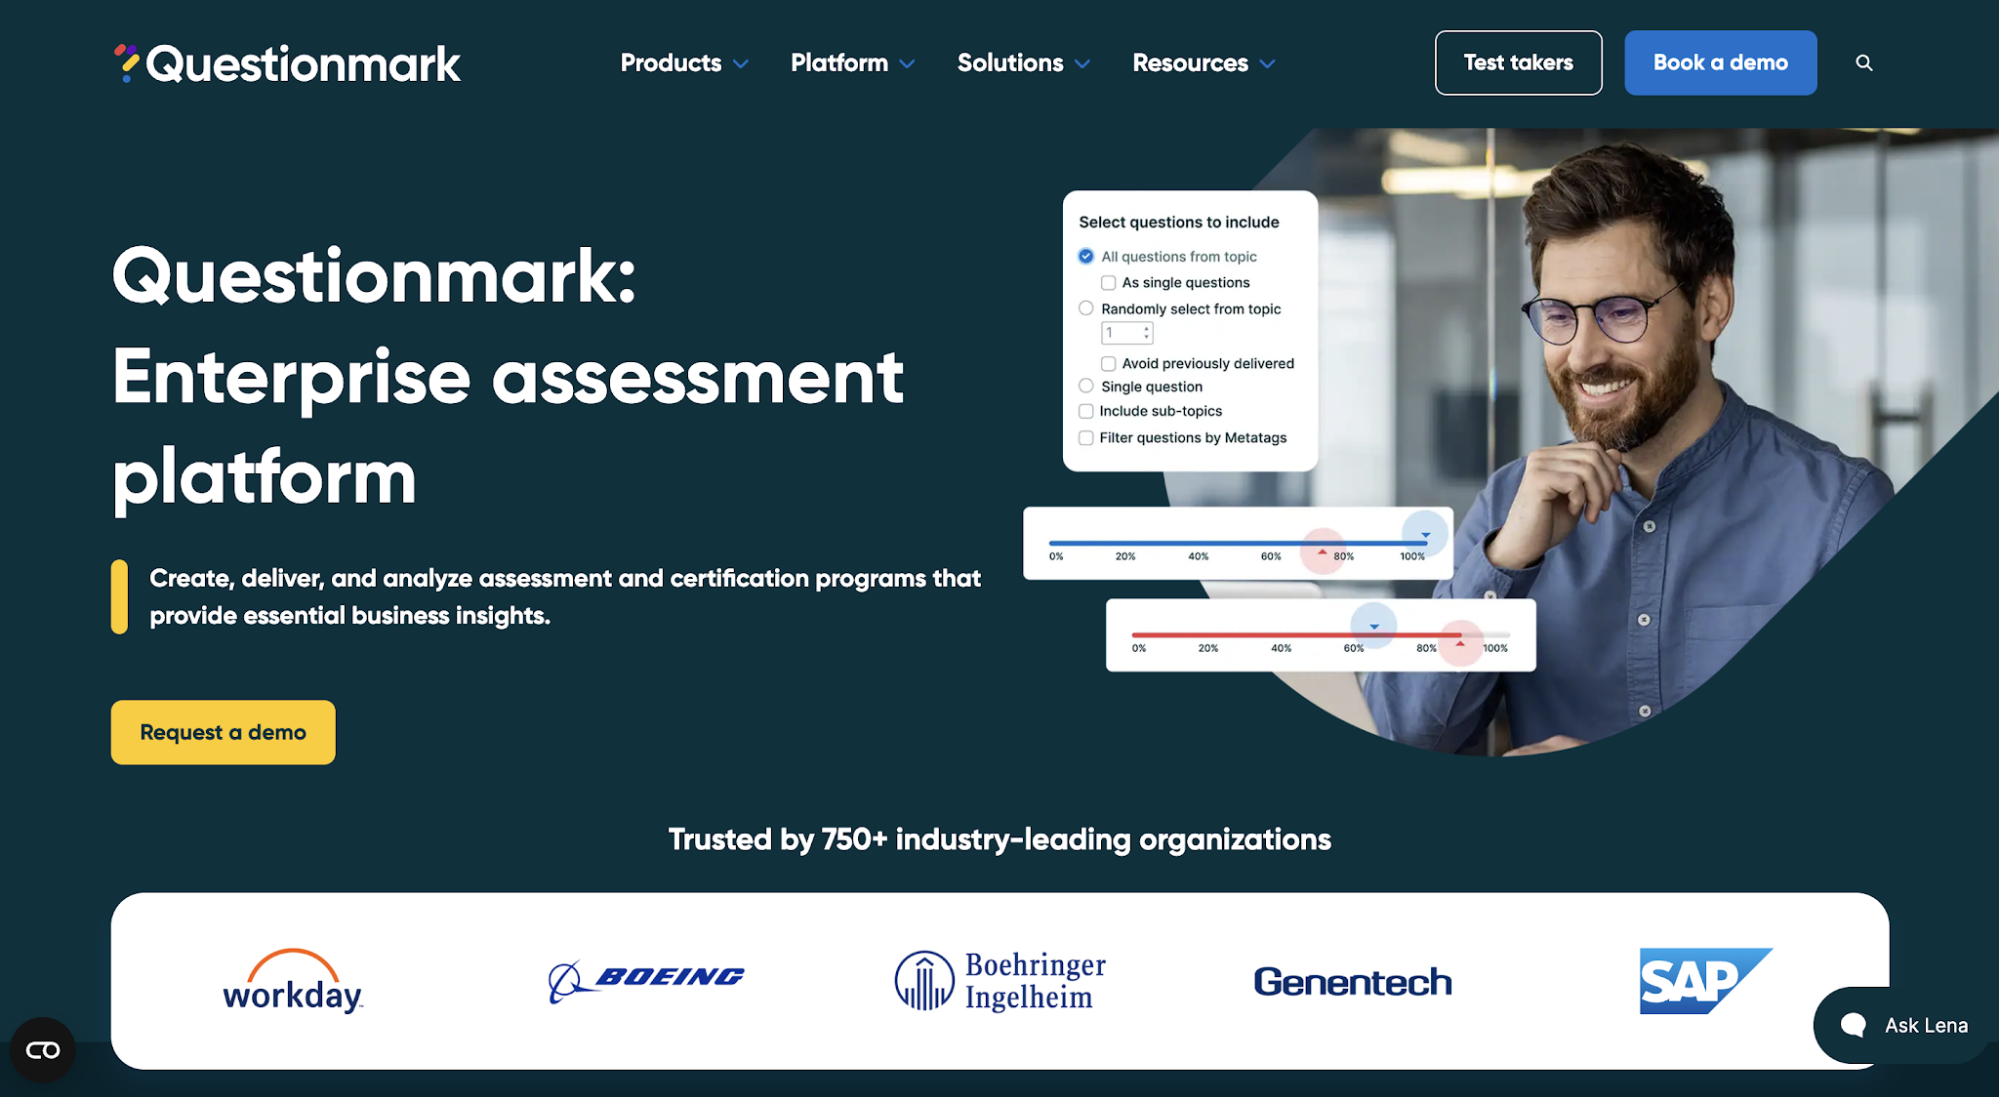
Task: Click the Genentech logo
Action: pos(1353,982)
